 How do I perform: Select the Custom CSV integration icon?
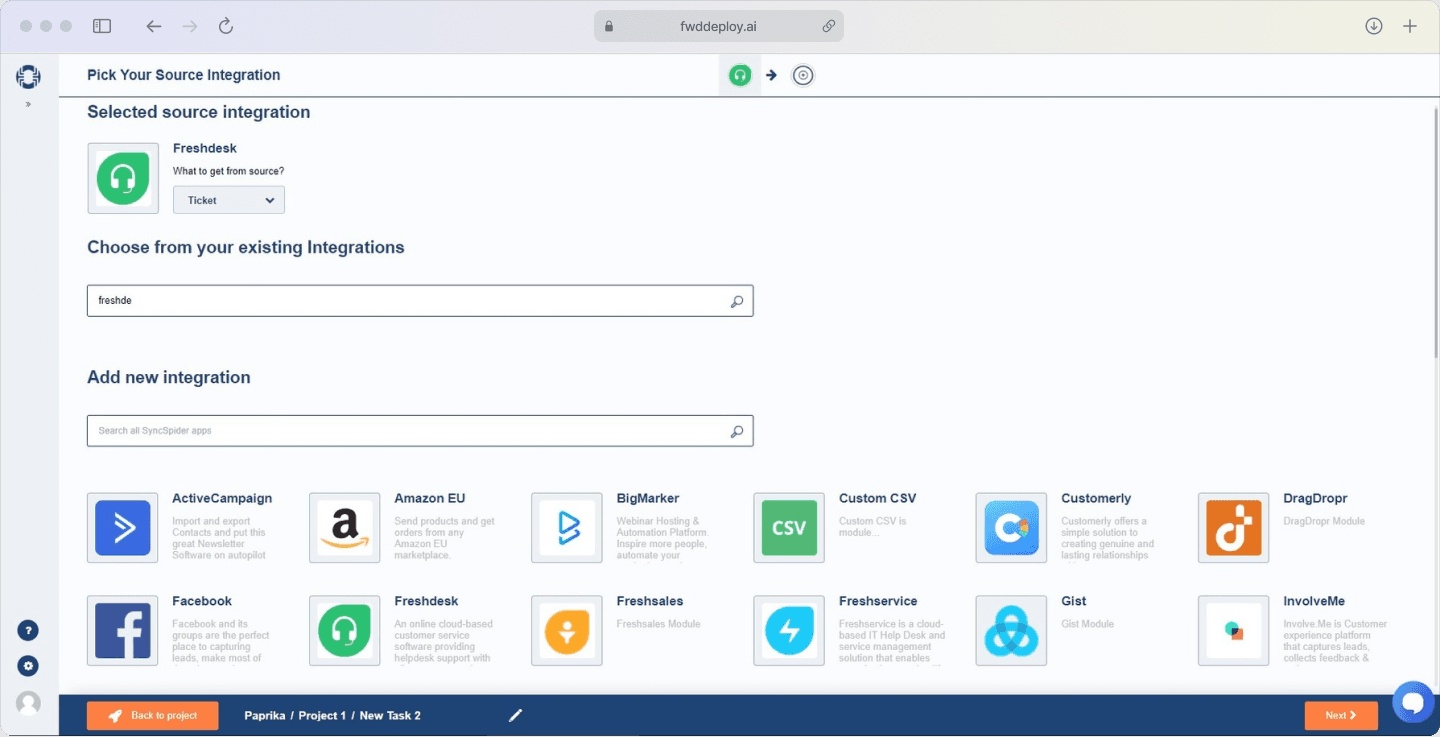[789, 528]
